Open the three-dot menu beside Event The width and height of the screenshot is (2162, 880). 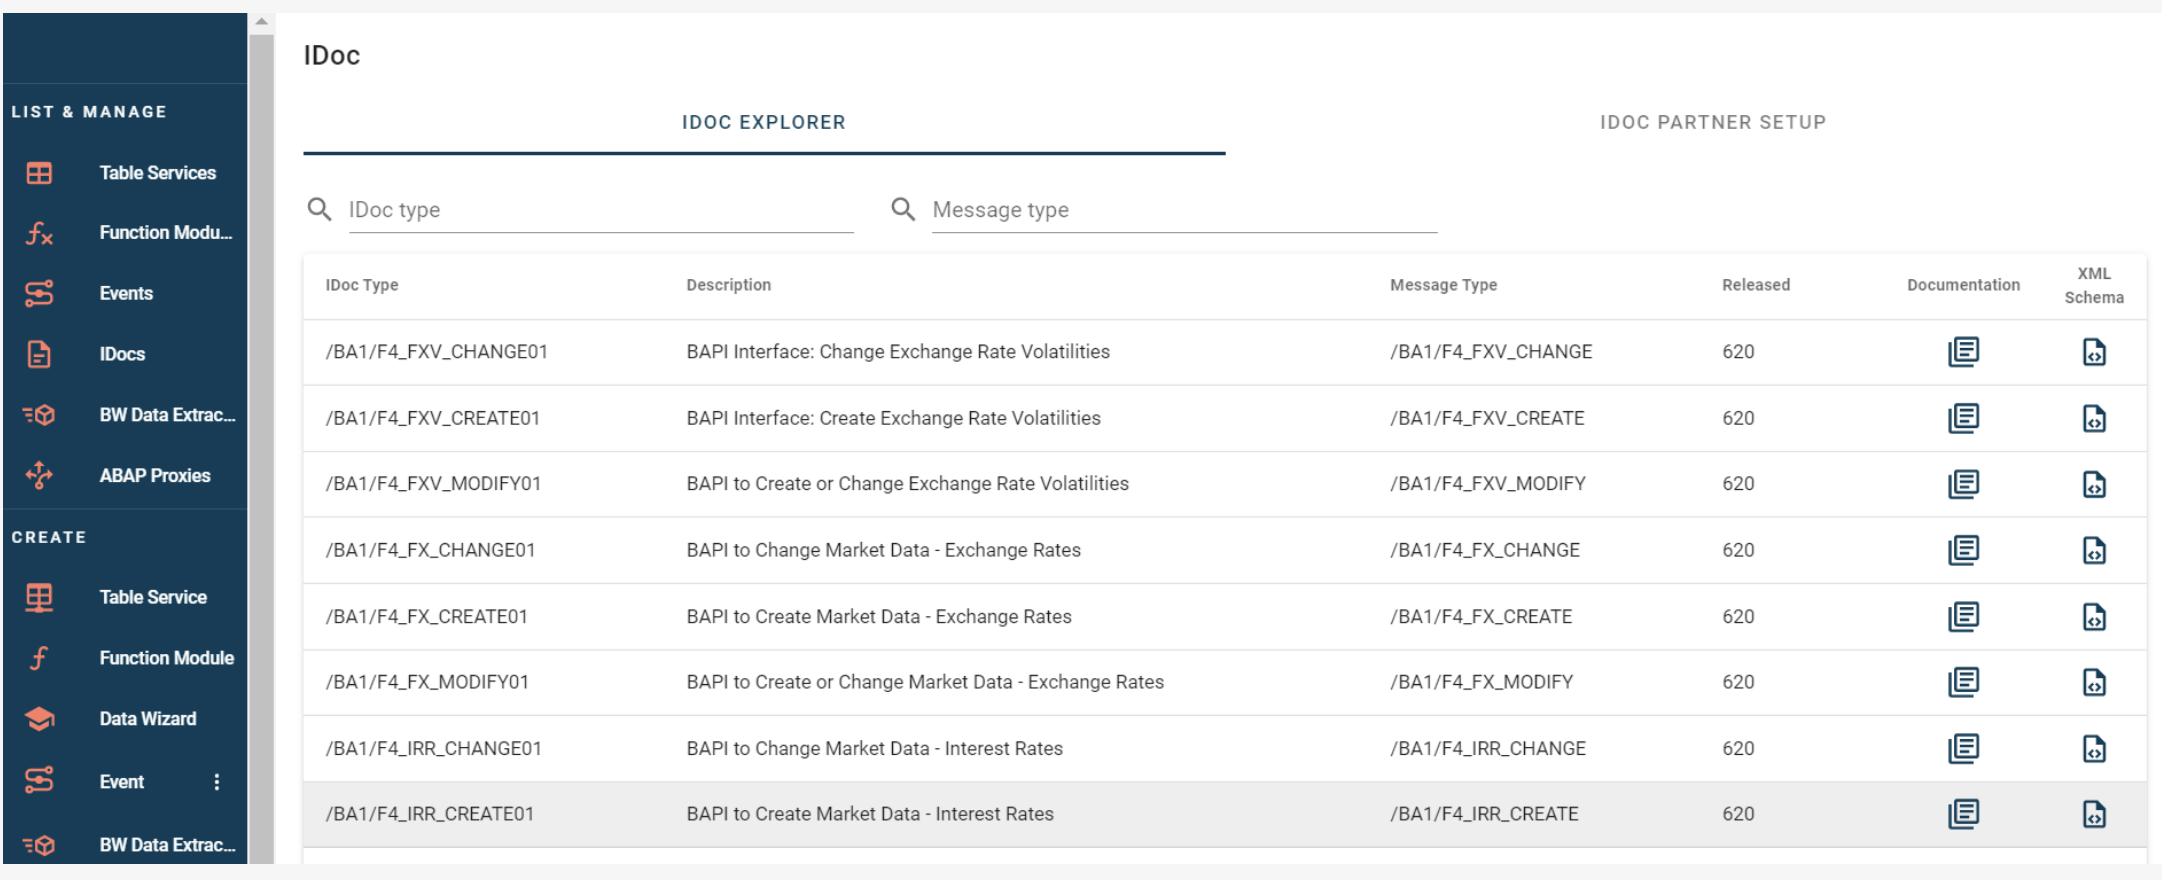(x=217, y=782)
